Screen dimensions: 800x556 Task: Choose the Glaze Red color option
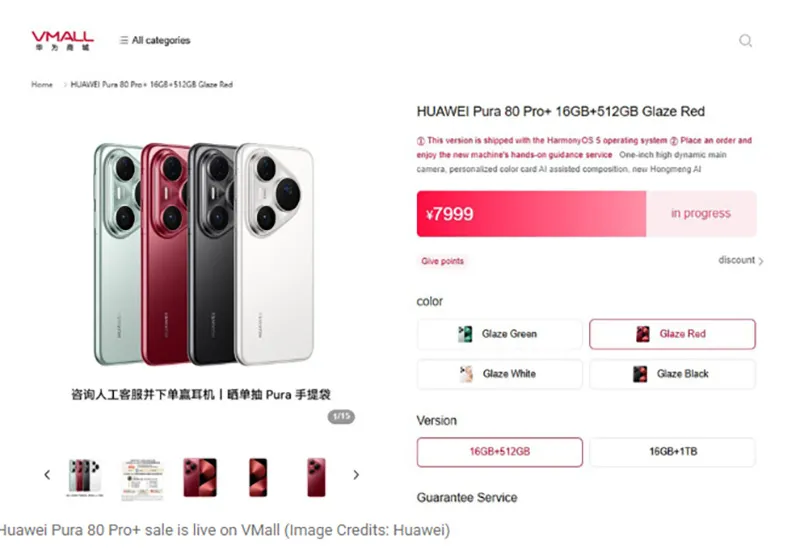tap(672, 334)
